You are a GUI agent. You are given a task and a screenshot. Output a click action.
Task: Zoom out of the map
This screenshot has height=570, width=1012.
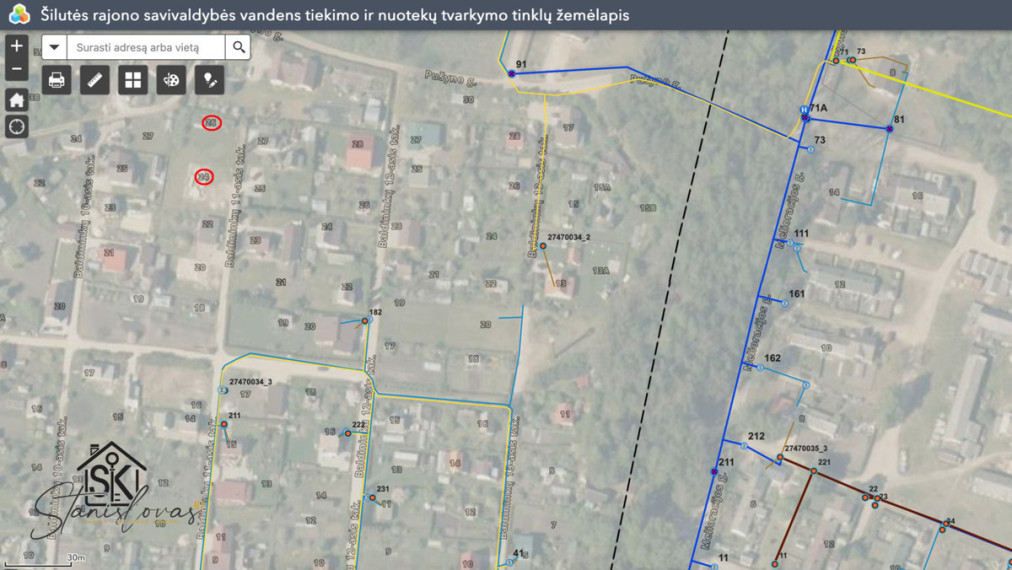[x=17, y=68]
